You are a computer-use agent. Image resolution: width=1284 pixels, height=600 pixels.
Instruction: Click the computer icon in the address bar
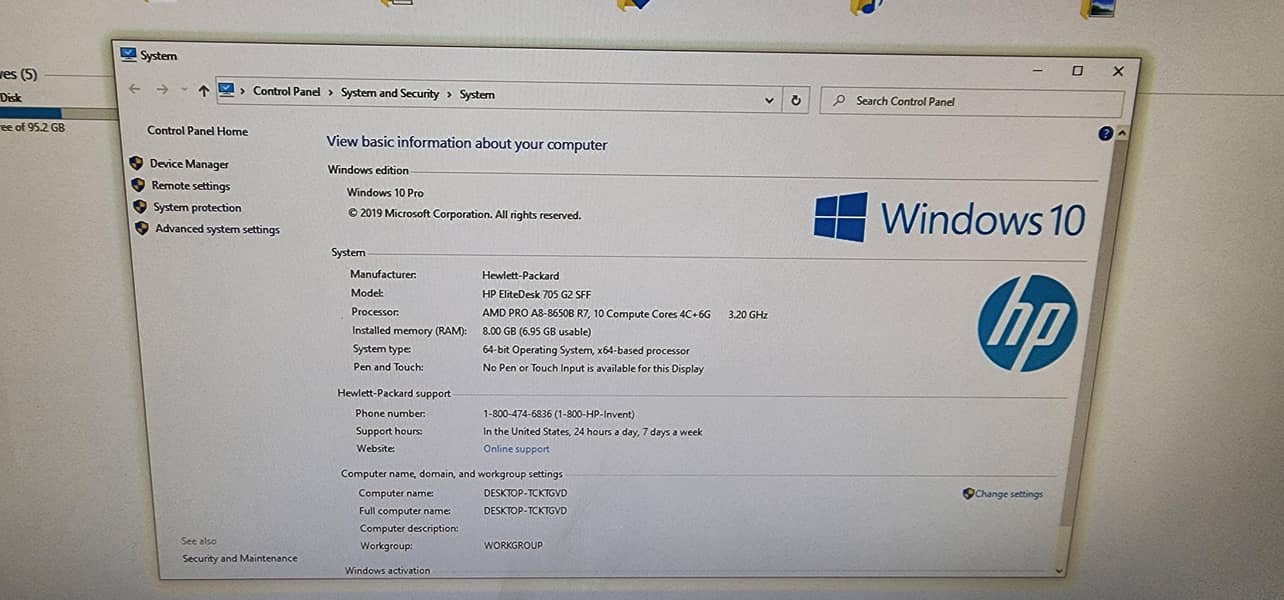[226, 90]
